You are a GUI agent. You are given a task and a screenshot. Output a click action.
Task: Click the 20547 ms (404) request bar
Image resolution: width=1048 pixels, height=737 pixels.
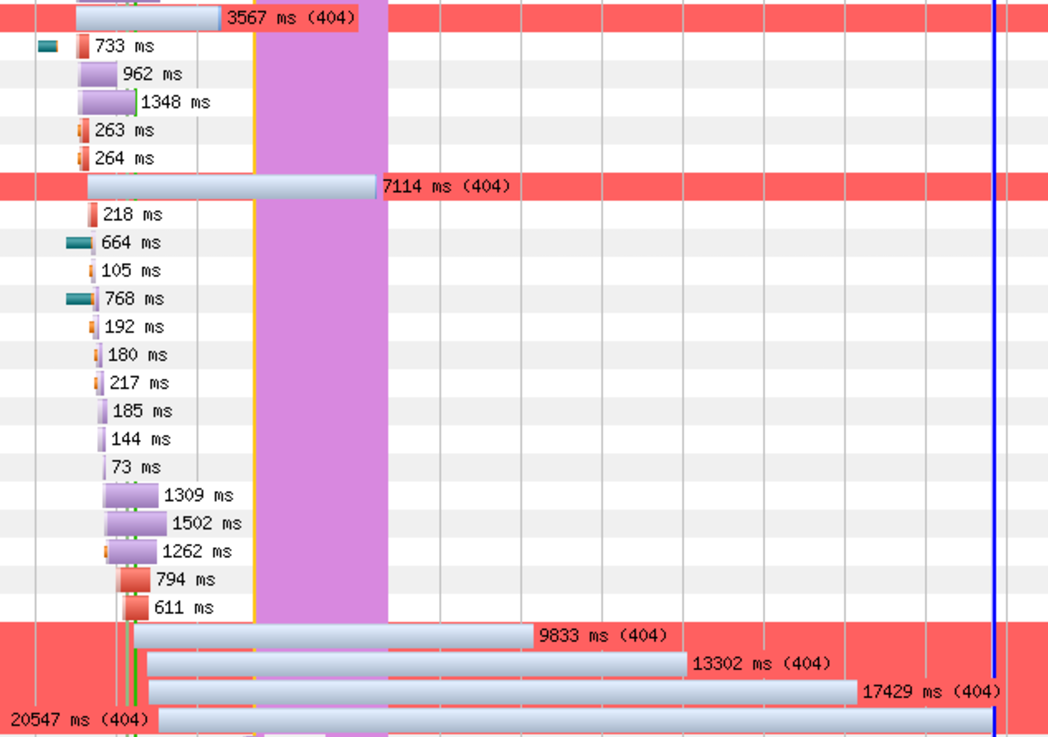575,720
